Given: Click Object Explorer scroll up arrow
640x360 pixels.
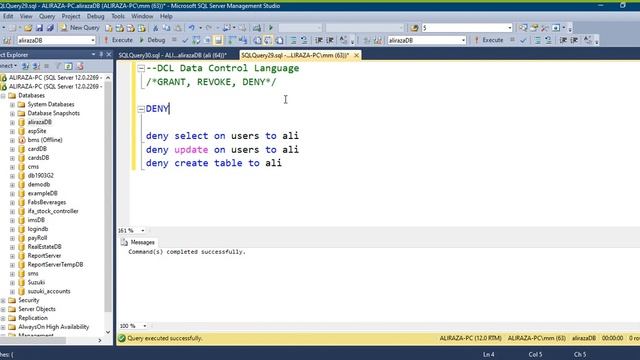Looking at the screenshot, I should click(108, 78).
